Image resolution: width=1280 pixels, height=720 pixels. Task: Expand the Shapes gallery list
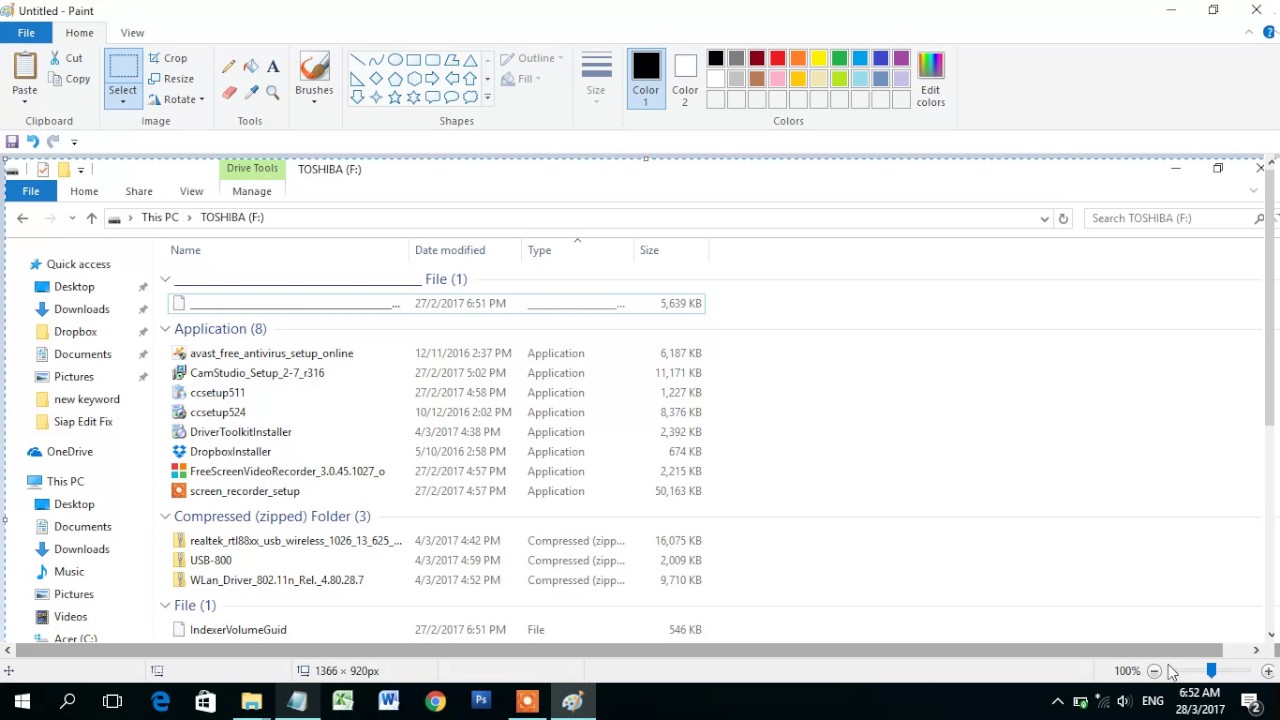[487, 97]
